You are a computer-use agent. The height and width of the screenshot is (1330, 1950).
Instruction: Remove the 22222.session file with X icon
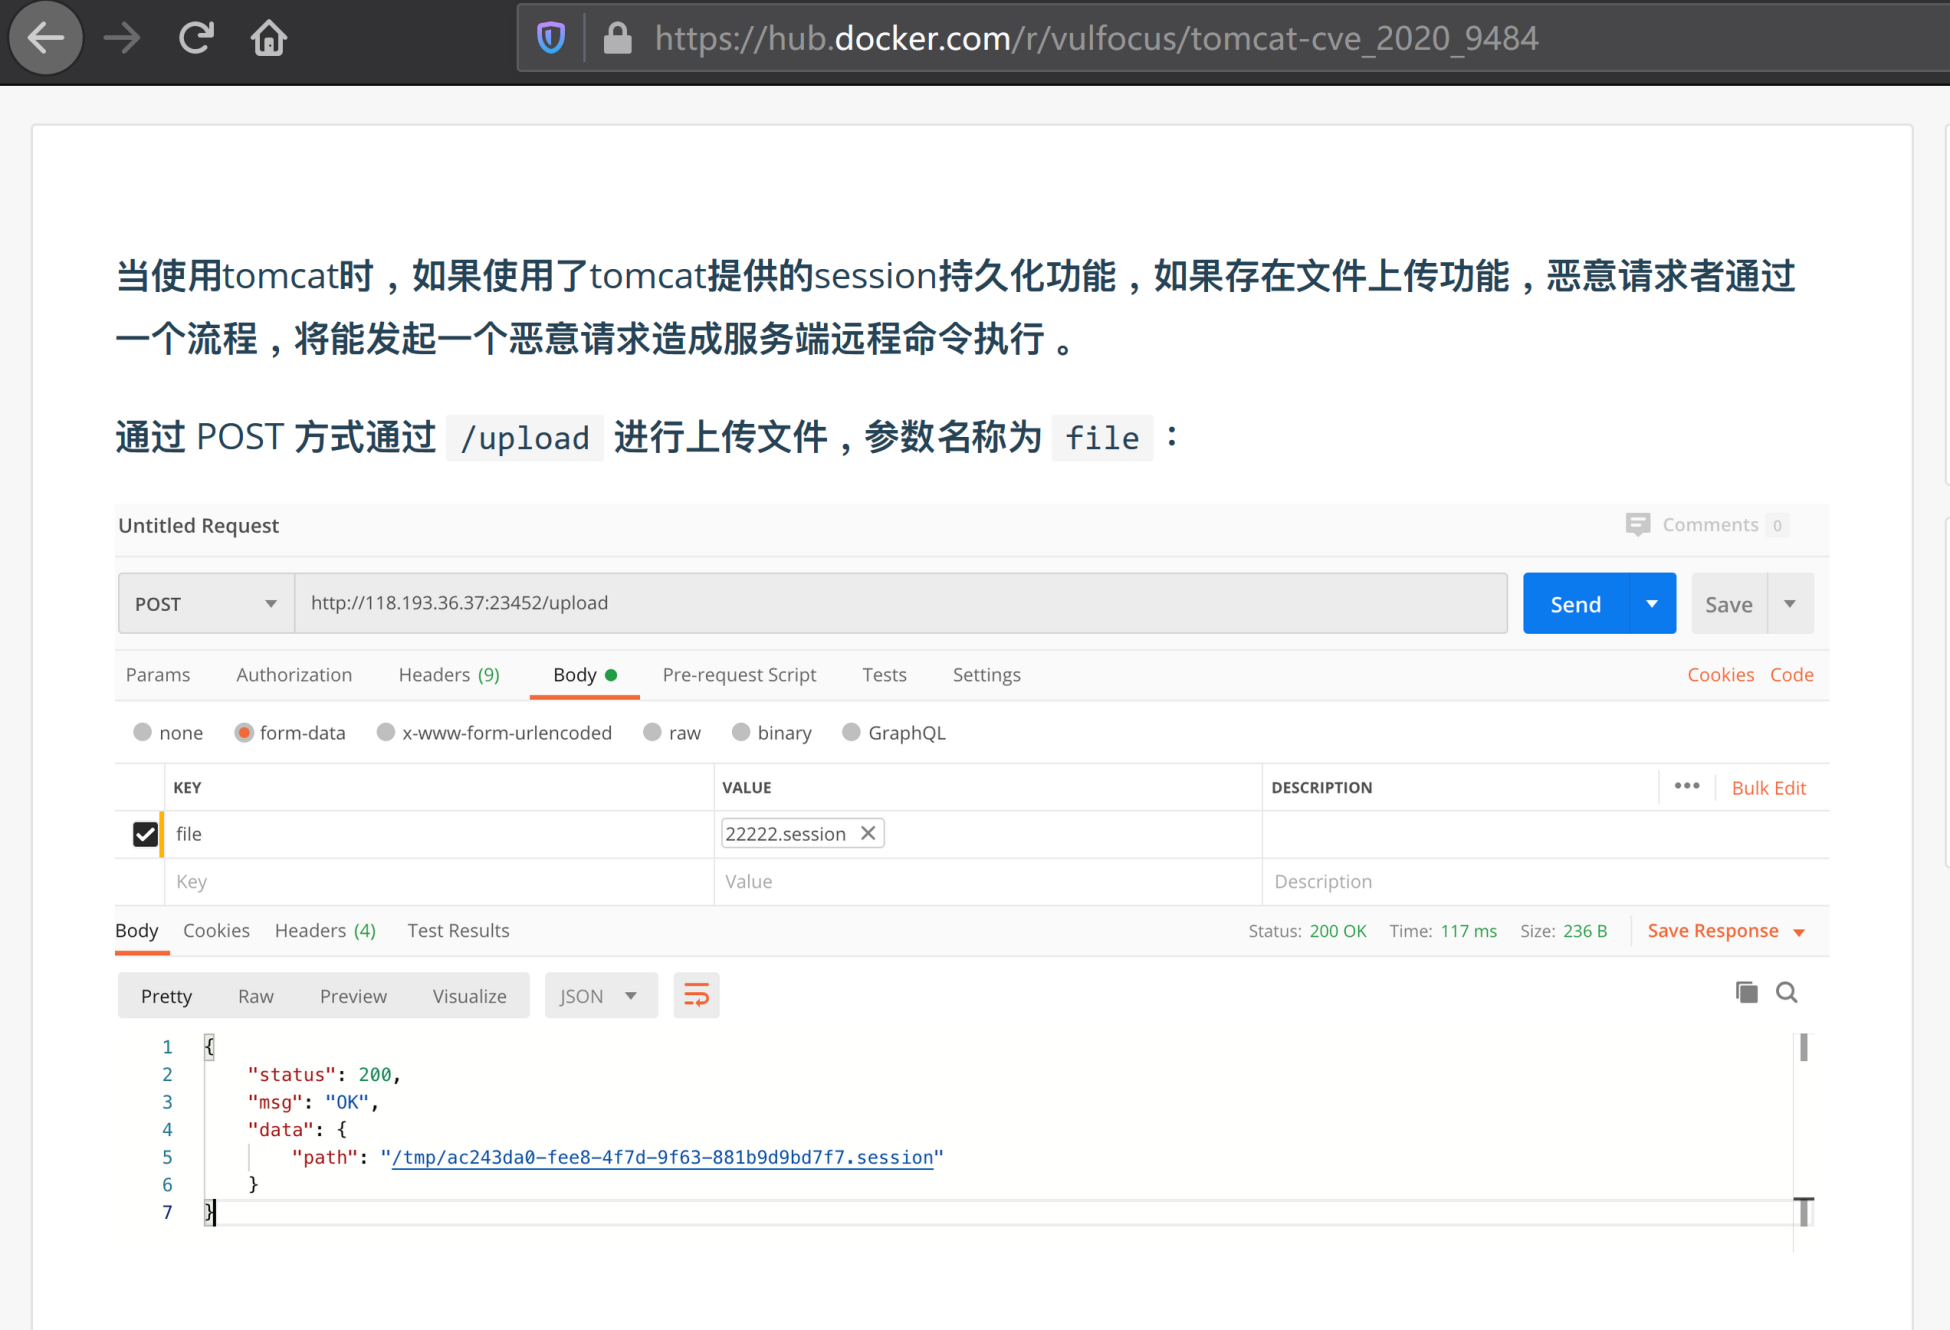pyautogui.click(x=868, y=833)
